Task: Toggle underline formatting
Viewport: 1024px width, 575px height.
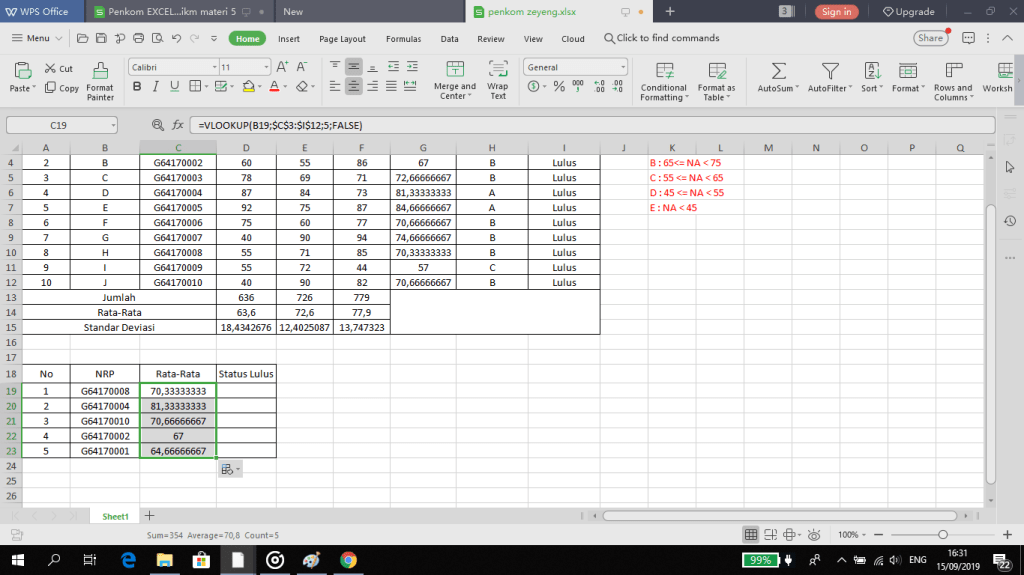Action: tap(171, 87)
